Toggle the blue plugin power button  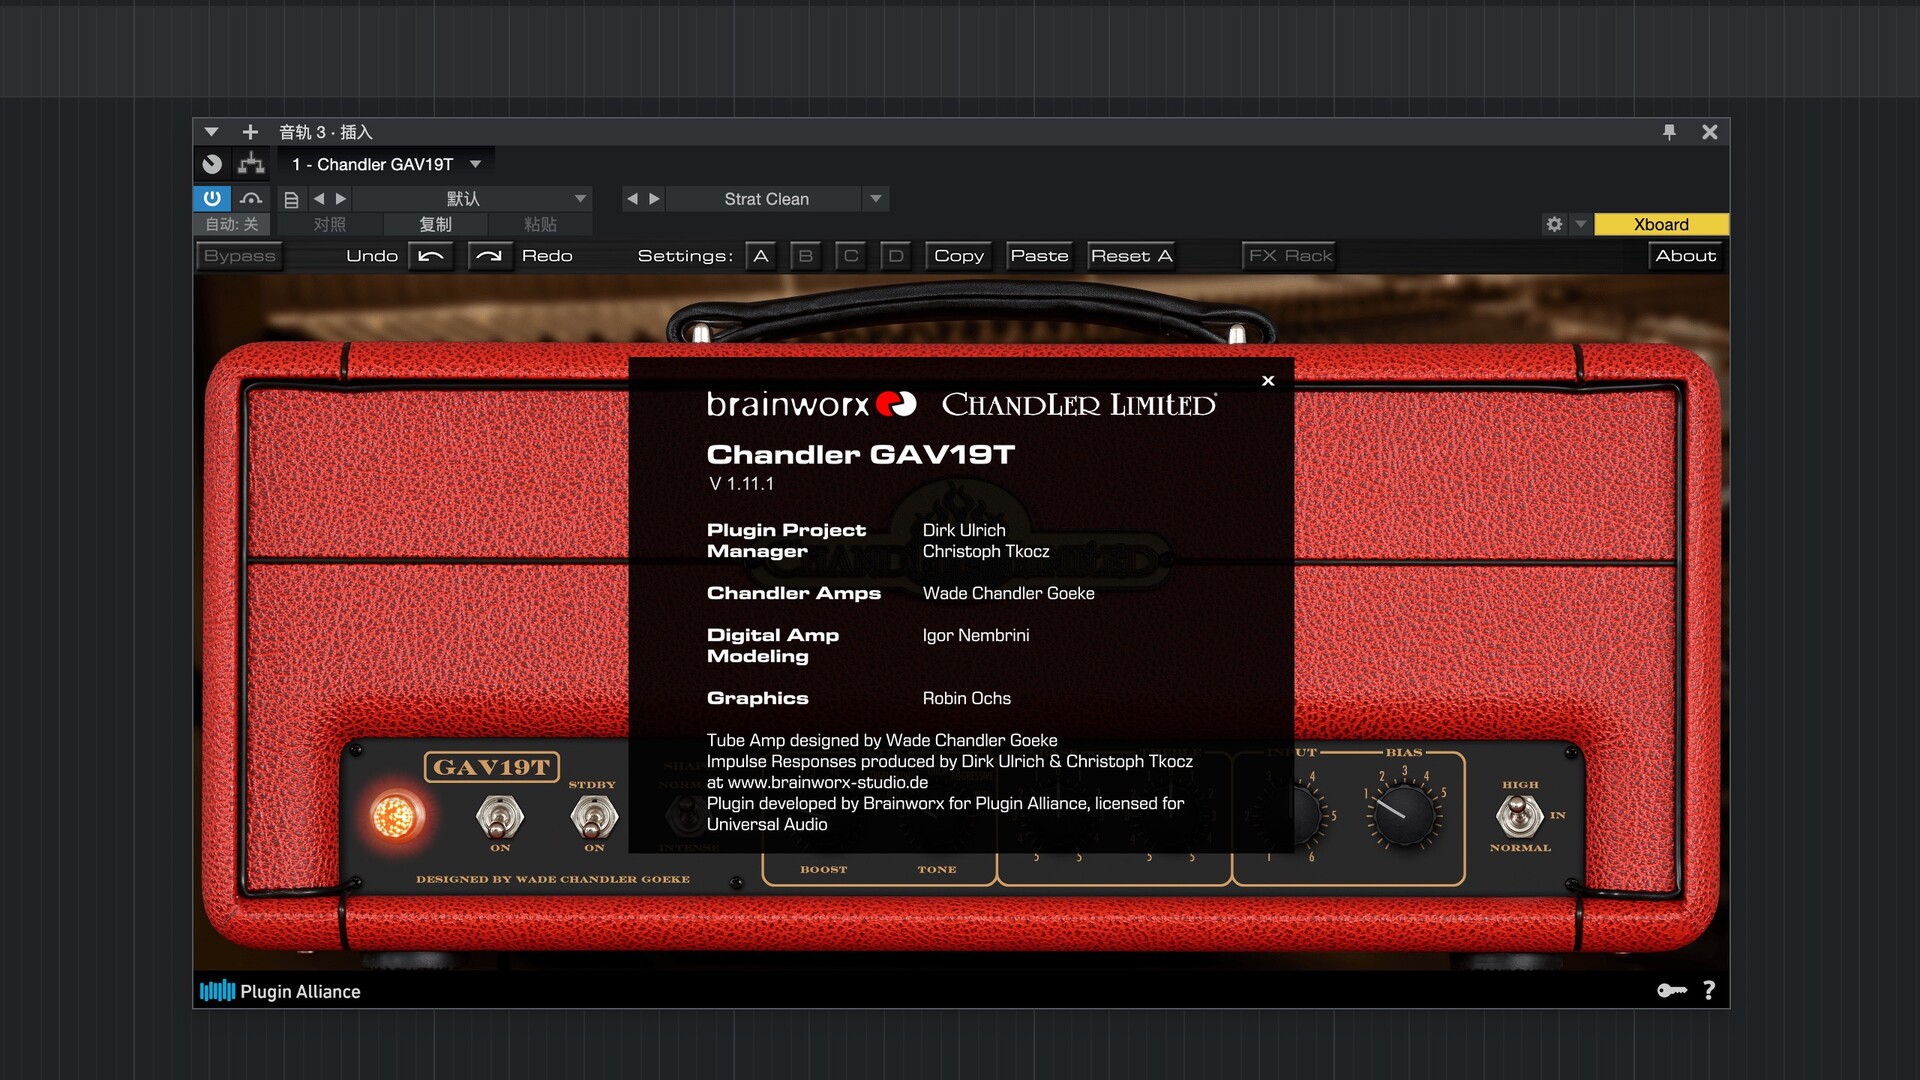pyautogui.click(x=212, y=198)
